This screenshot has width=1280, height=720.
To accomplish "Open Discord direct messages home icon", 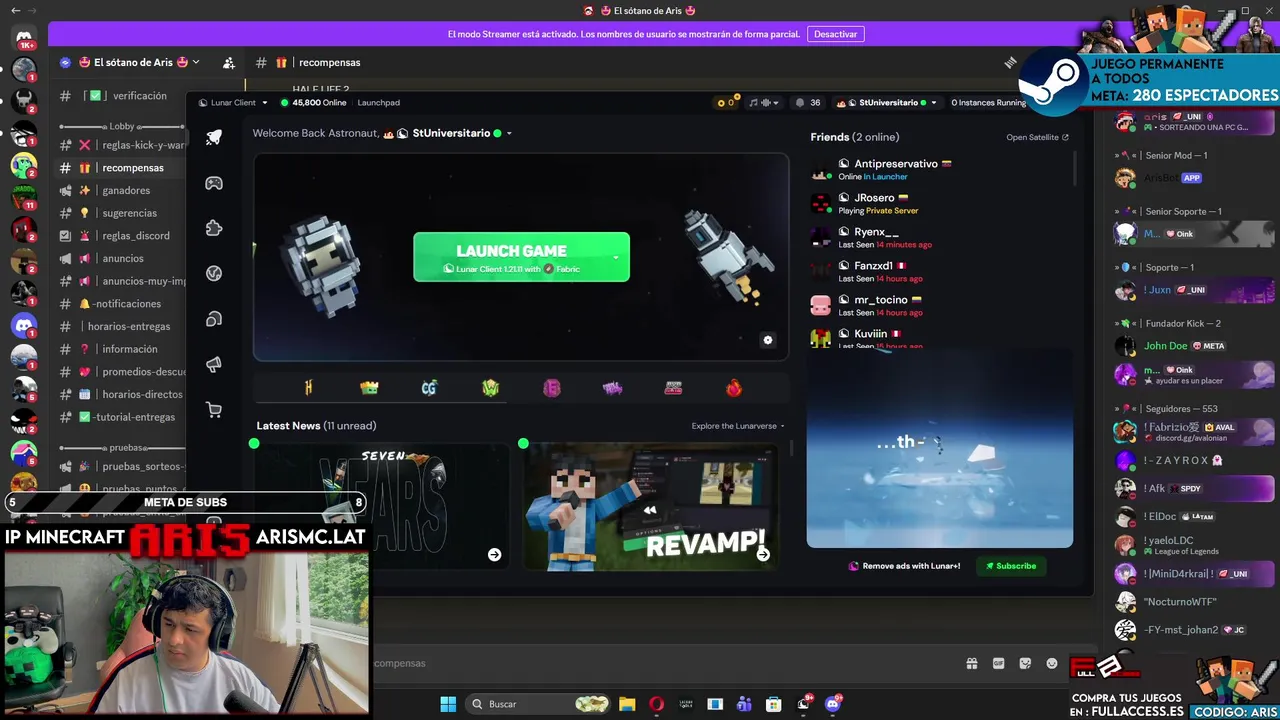I will coord(24,38).
